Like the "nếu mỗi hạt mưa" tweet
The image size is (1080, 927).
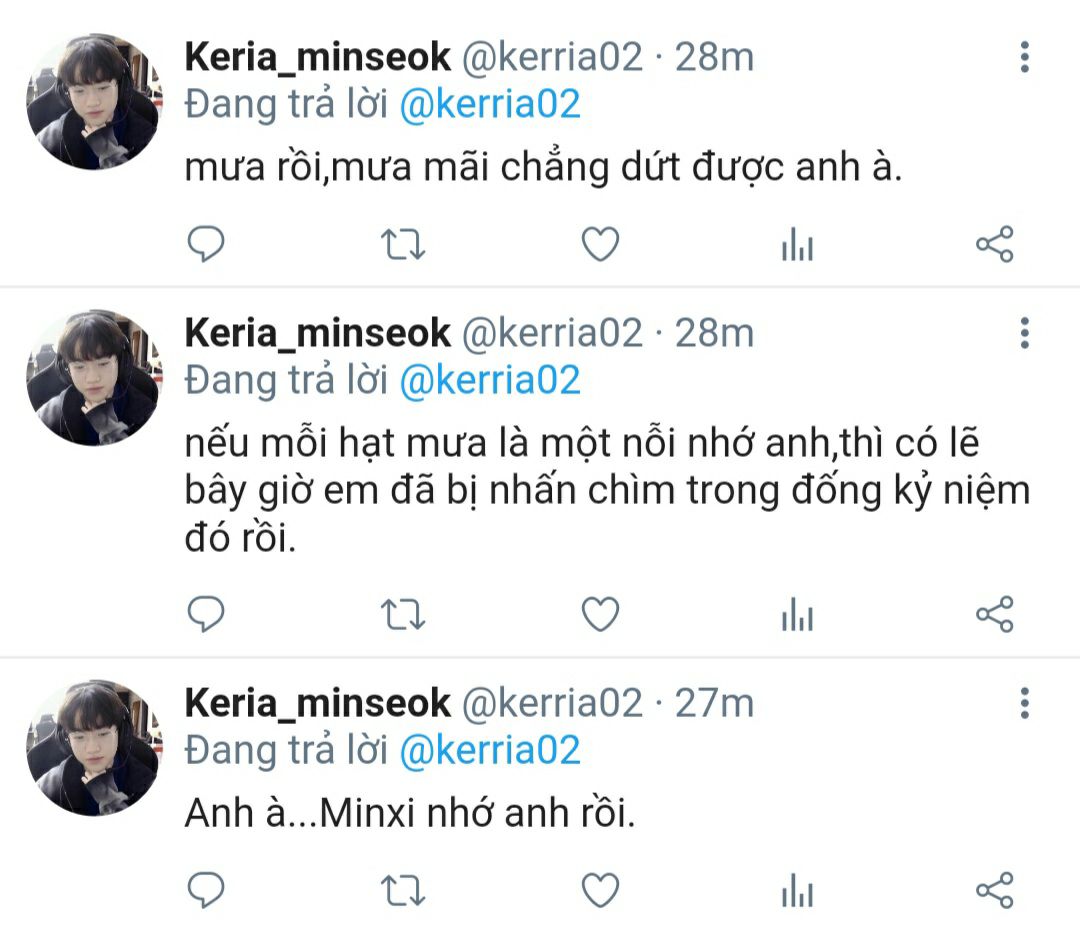[600, 614]
